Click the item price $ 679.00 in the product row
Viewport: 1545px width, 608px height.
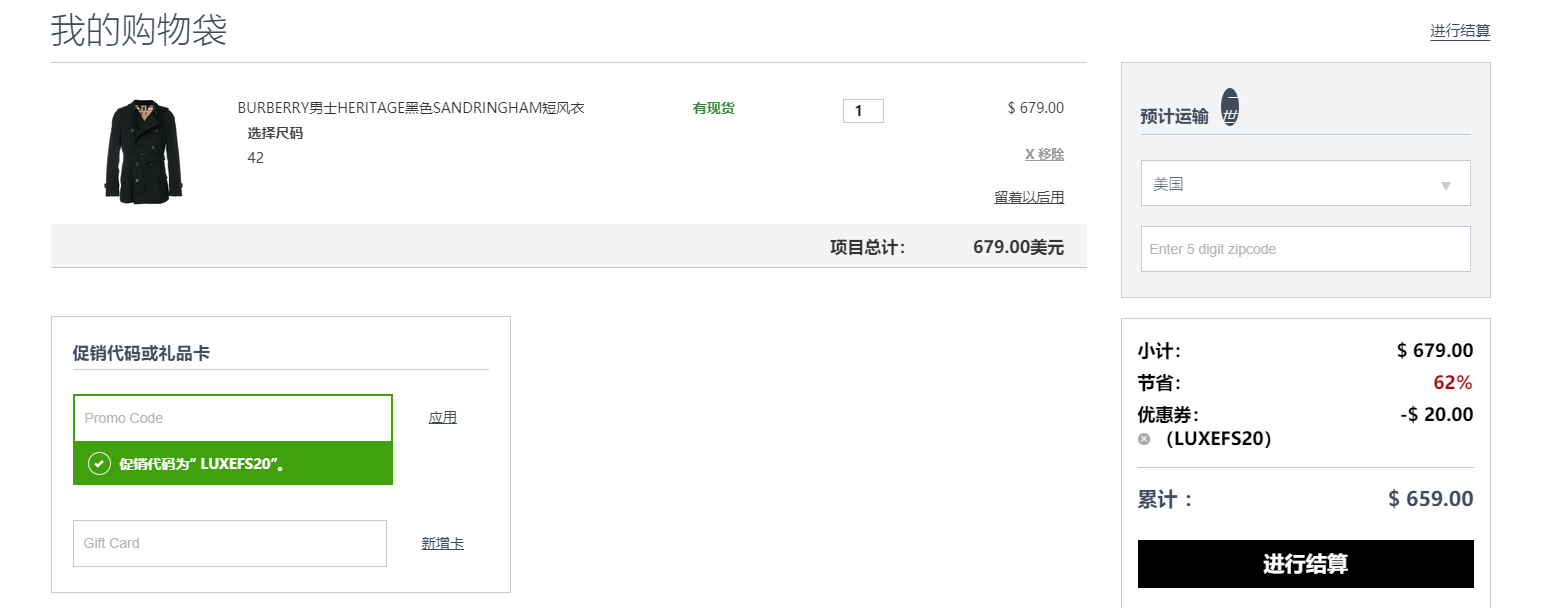tap(1036, 108)
